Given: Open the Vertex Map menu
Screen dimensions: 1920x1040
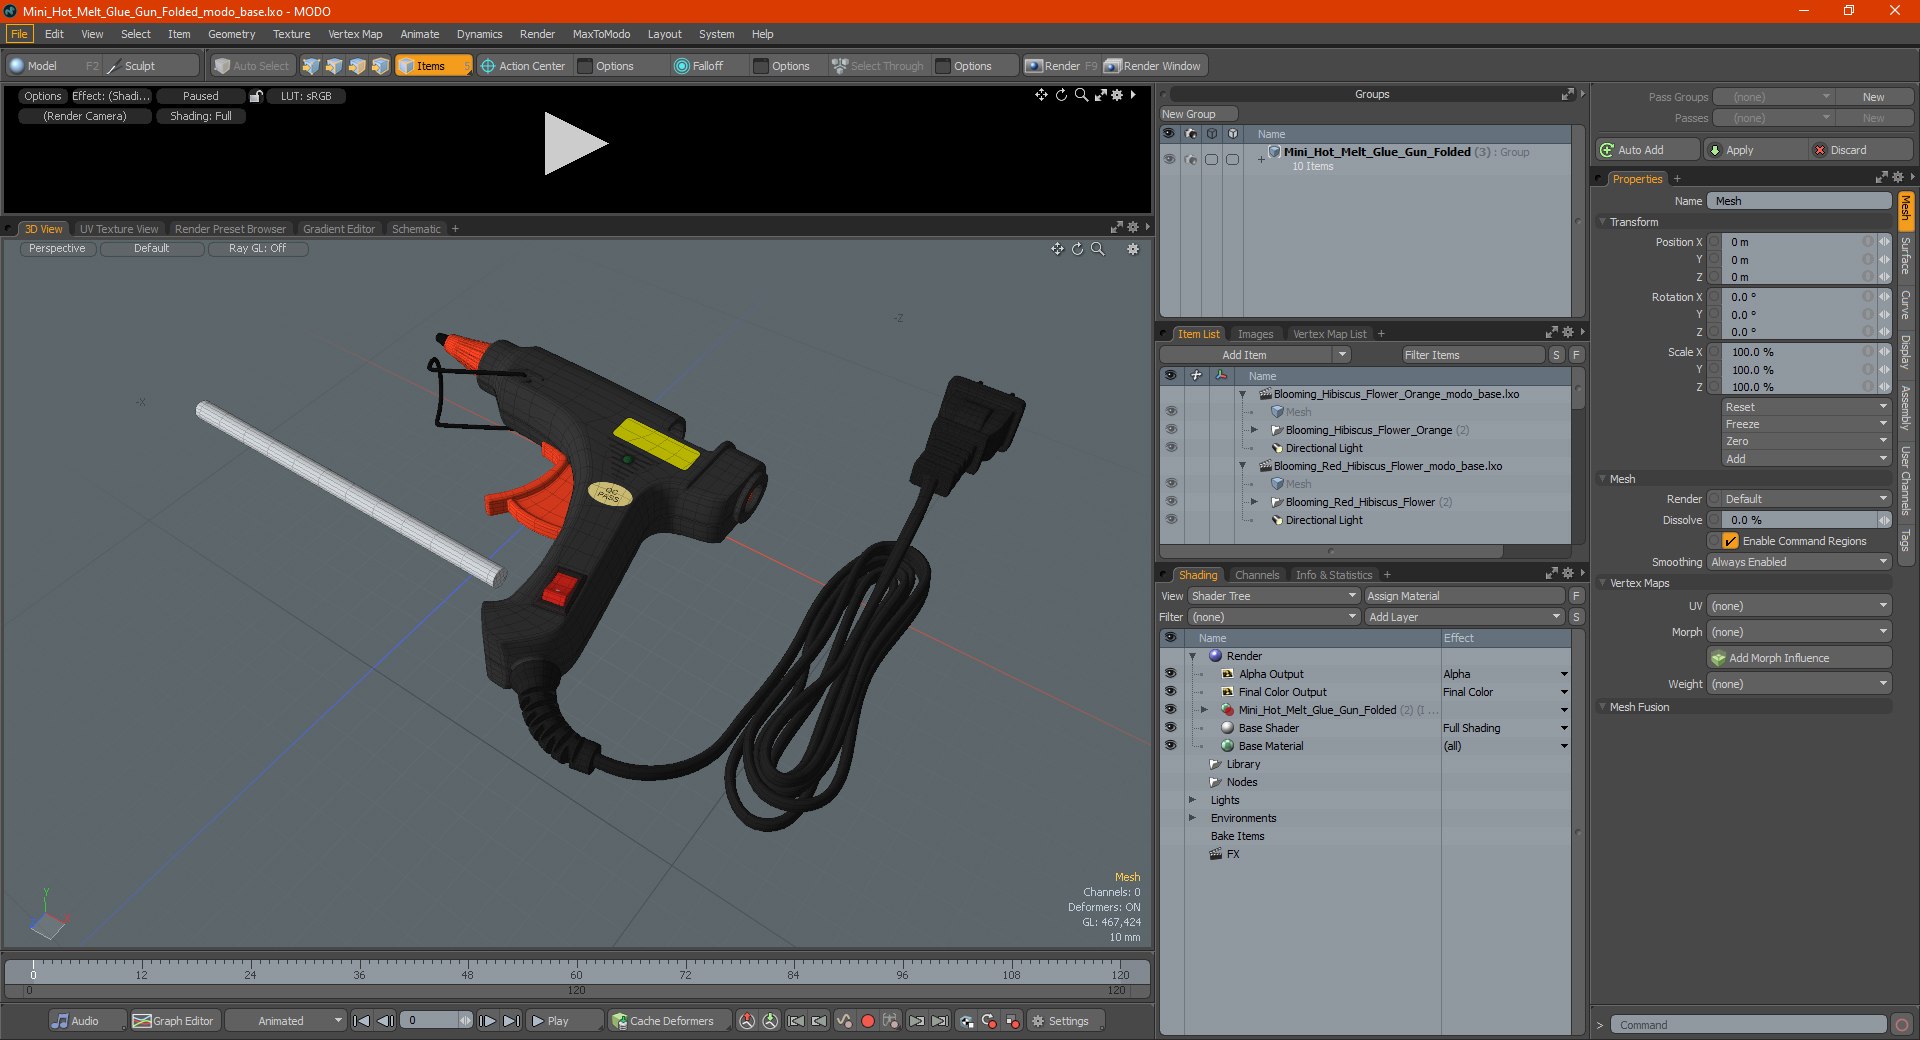Looking at the screenshot, I should tap(355, 34).
